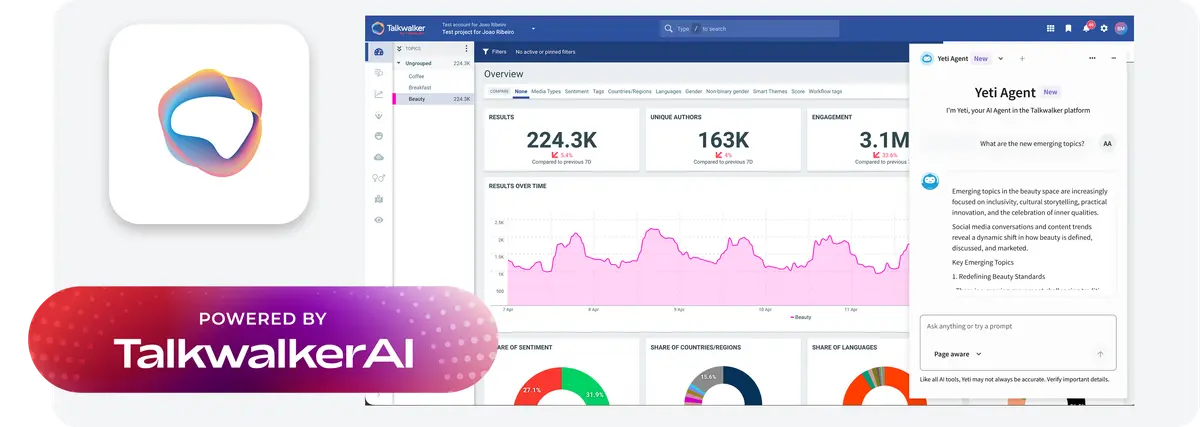Viewport: 1200px width, 427px height.
Task: Click the 15.6% countries donut segment
Action: pos(709,377)
